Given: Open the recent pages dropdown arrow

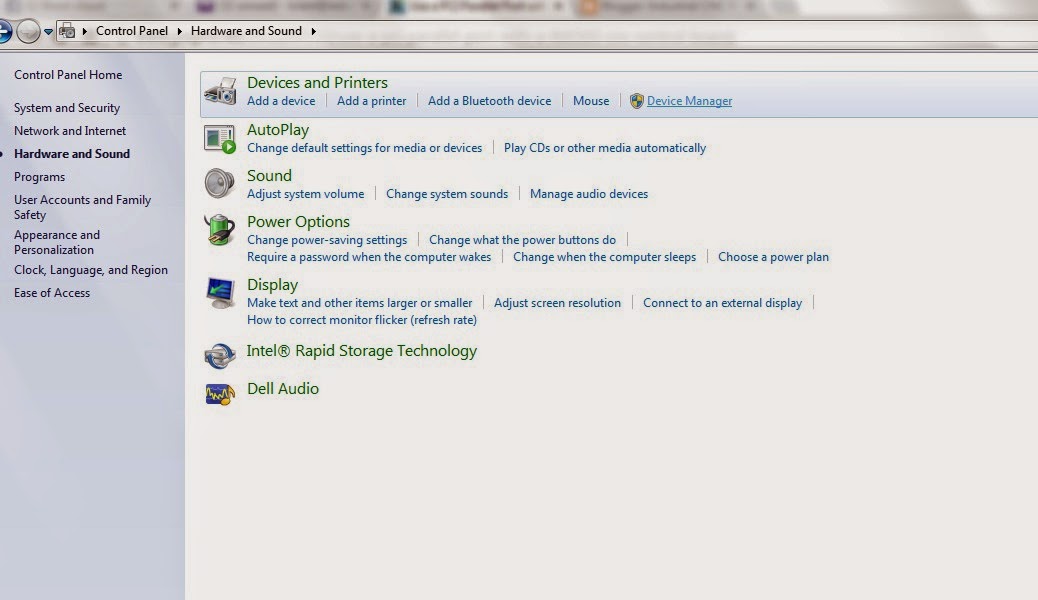Looking at the screenshot, I should 48,31.
